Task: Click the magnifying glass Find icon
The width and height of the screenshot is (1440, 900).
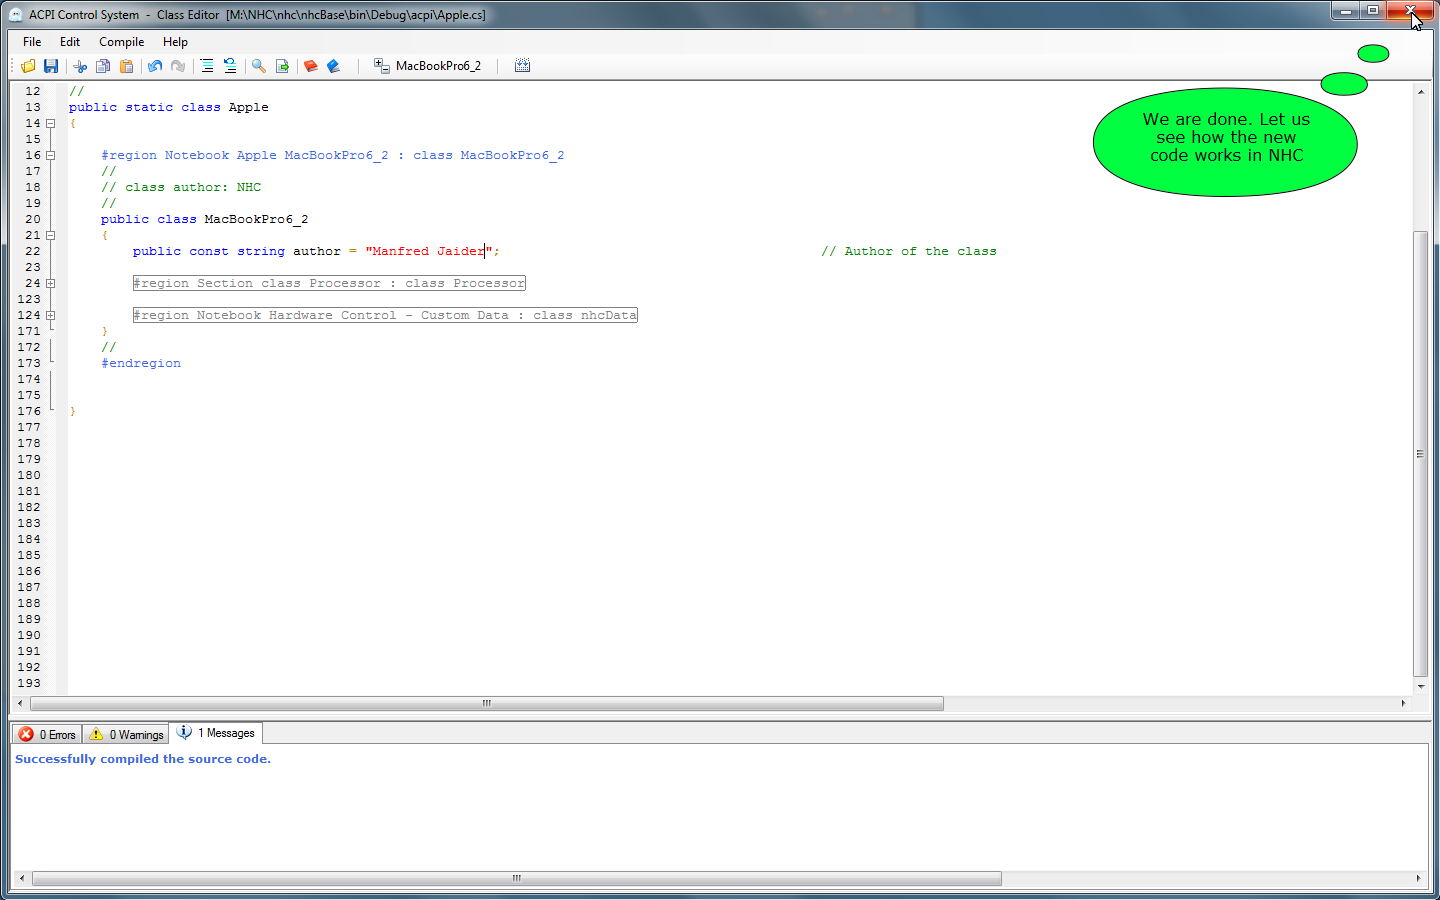Action: [259, 66]
